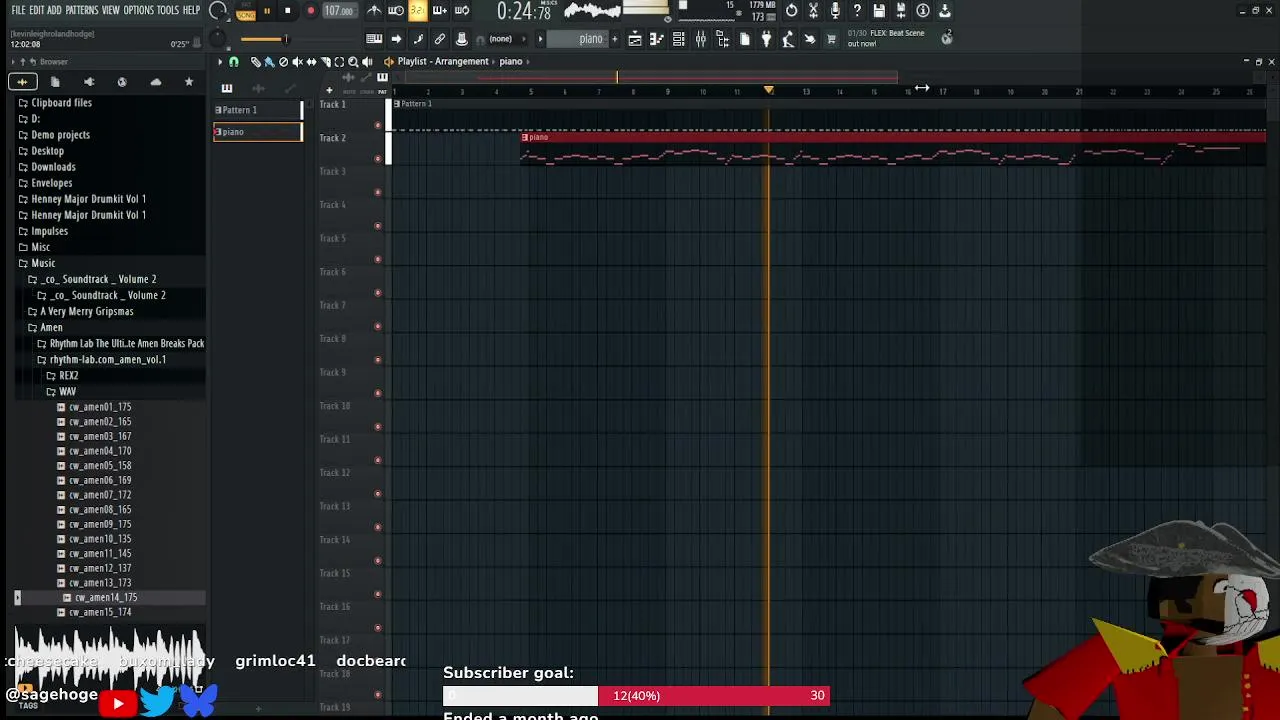The image size is (1280, 720).
Task: Click the piano clip on Track 2
Action: click(x=893, y=147)
